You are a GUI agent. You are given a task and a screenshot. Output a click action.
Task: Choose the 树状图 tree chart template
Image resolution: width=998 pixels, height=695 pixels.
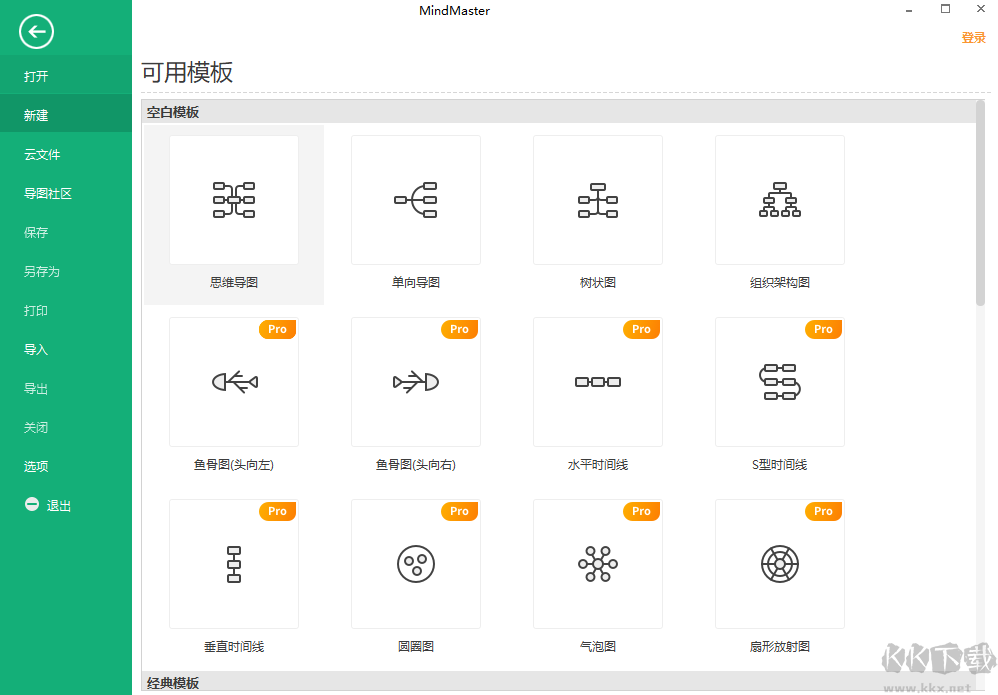[597, 200]
